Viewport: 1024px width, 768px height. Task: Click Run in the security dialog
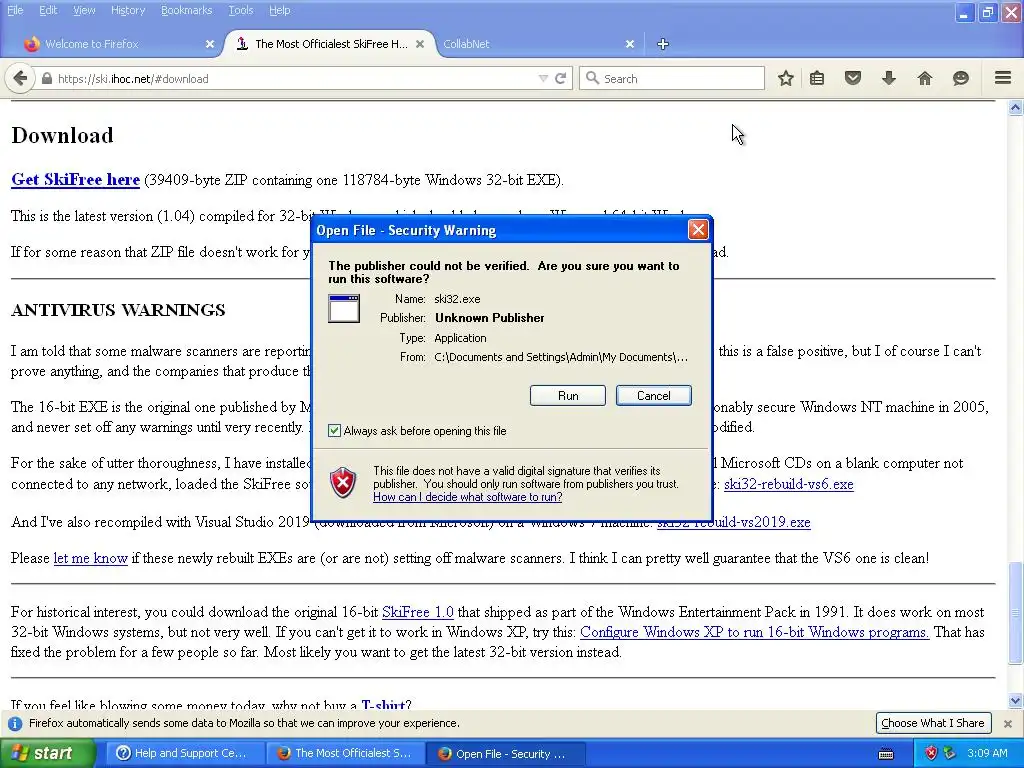pos(568,396)
